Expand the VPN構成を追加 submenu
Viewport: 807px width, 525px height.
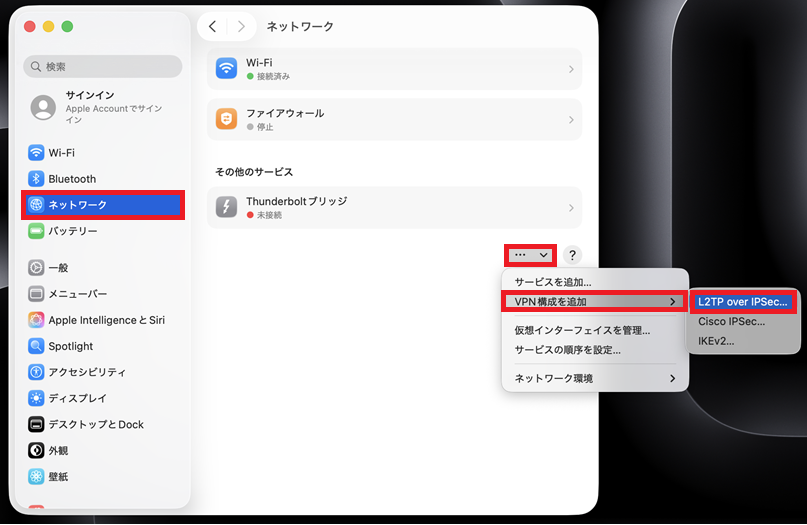tap(594, 301)
